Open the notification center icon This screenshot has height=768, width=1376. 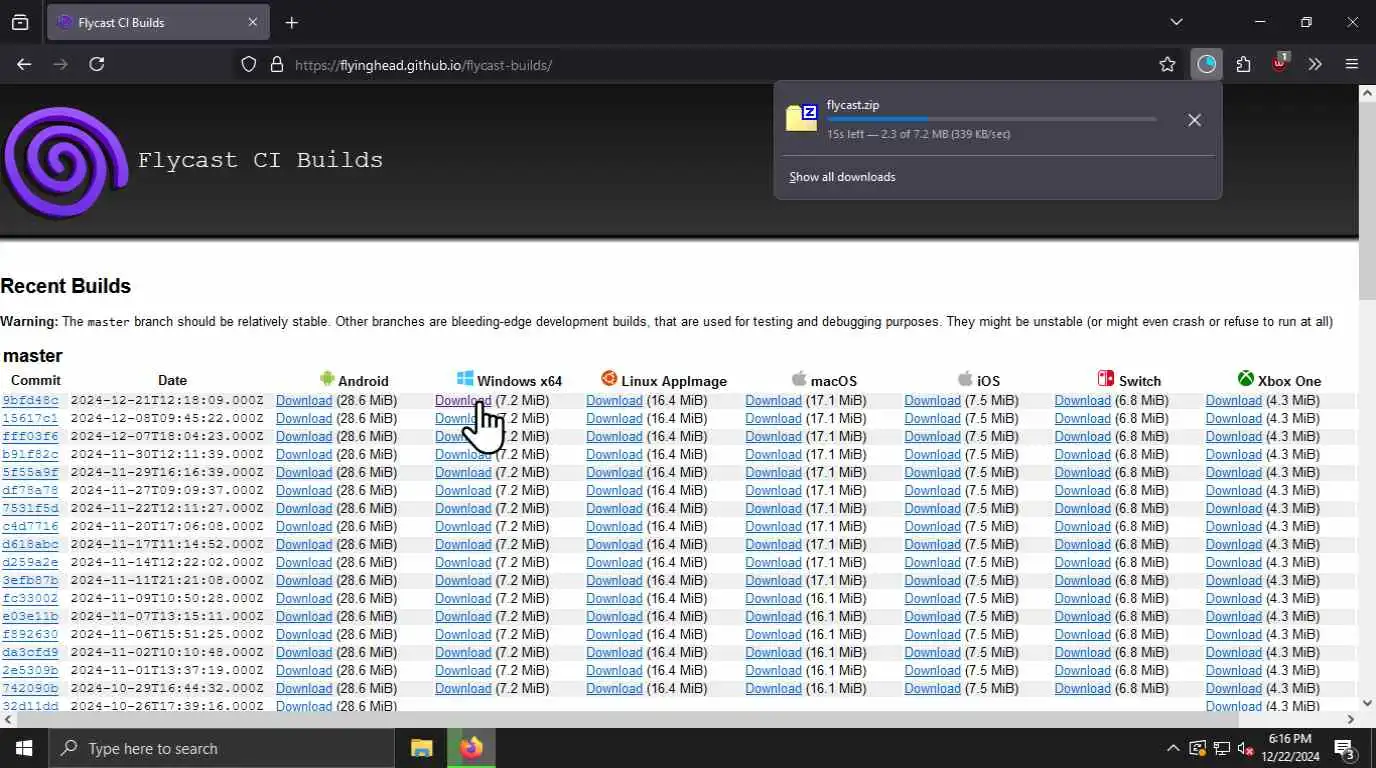[x=1345, y=748]
